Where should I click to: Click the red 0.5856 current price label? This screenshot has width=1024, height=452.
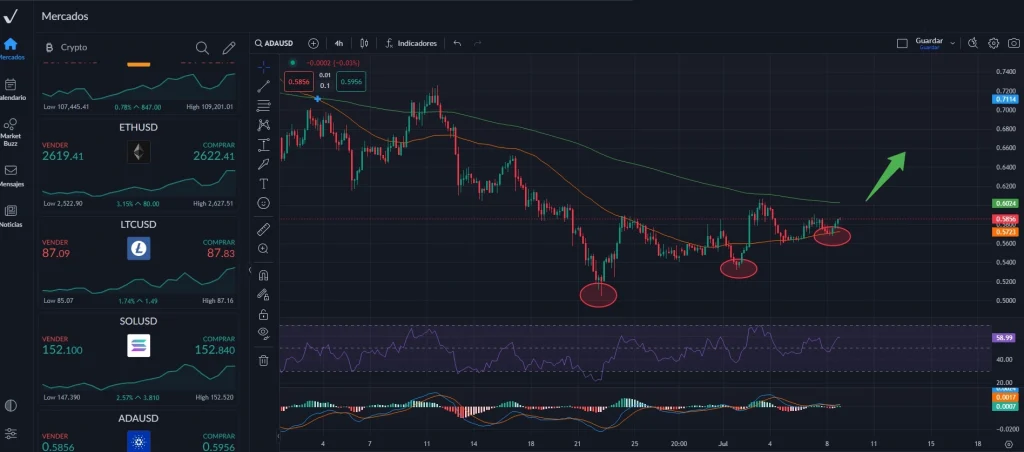(x=1004, y=219)
